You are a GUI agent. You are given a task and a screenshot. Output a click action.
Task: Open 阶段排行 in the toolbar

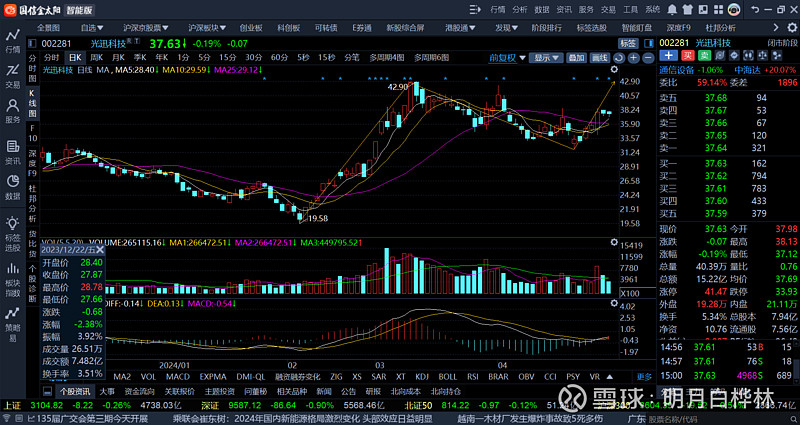coord(546,28)
